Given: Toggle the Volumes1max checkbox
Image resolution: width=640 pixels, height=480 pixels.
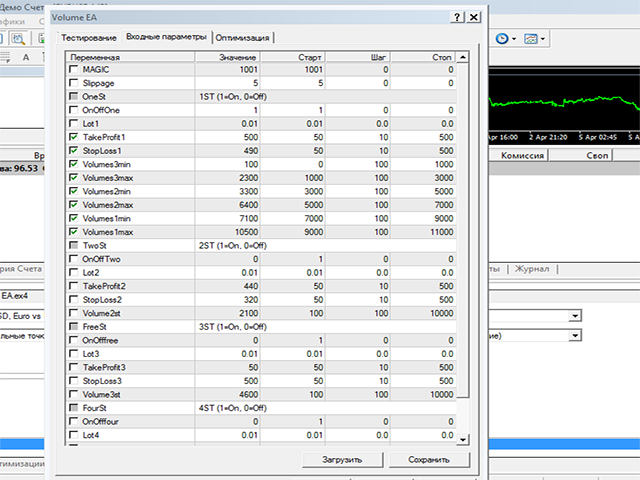Looking at the screenshot, I should (74, 232).
